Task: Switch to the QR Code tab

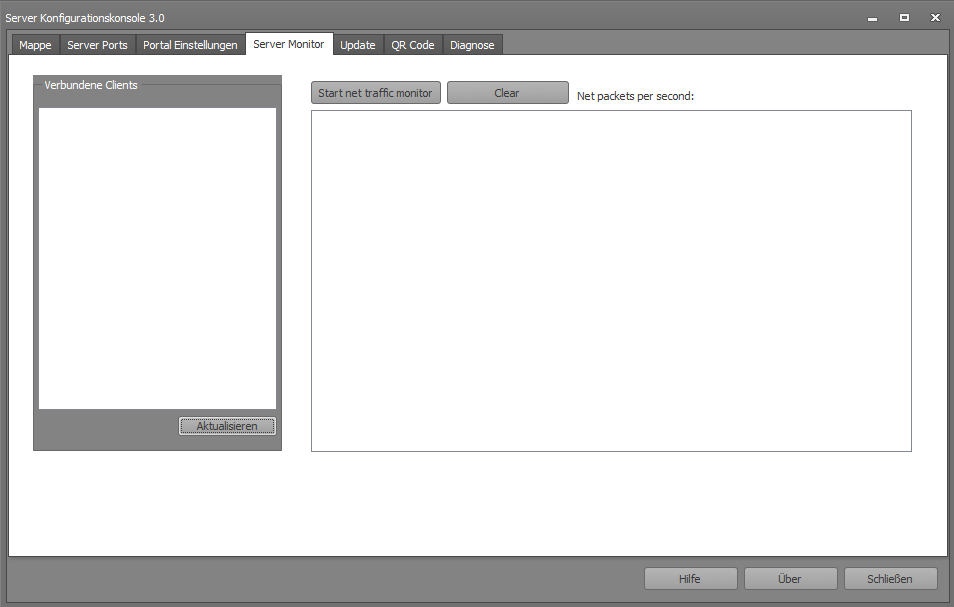Action: tap(413, 45)
